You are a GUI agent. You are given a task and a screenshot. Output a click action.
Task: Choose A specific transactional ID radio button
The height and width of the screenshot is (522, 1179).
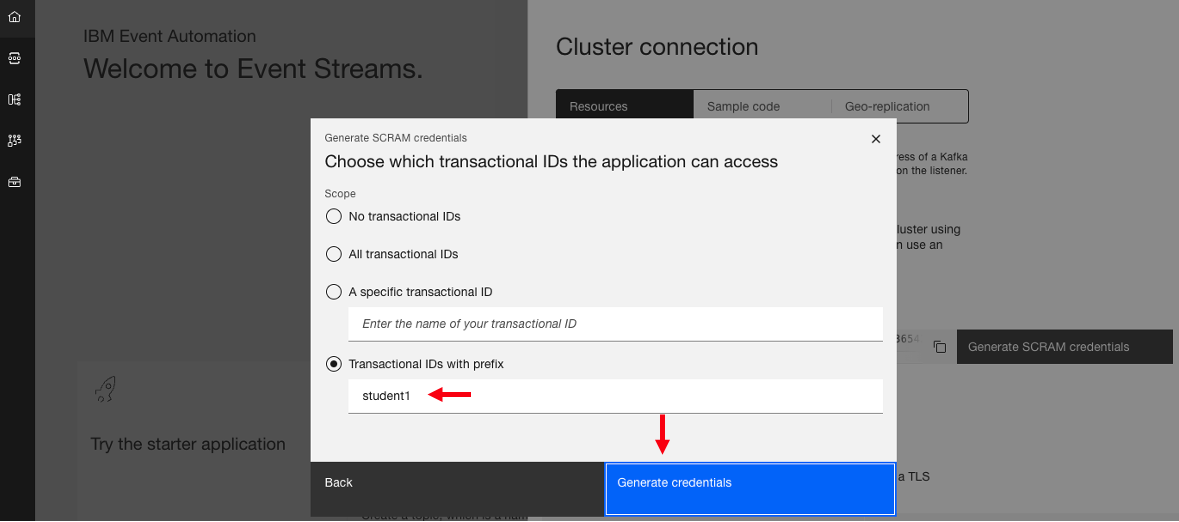pos(334,292)
